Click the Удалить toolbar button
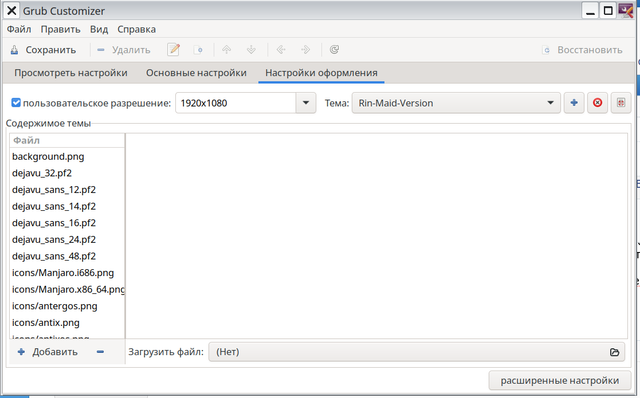 [x=124, y=50]
